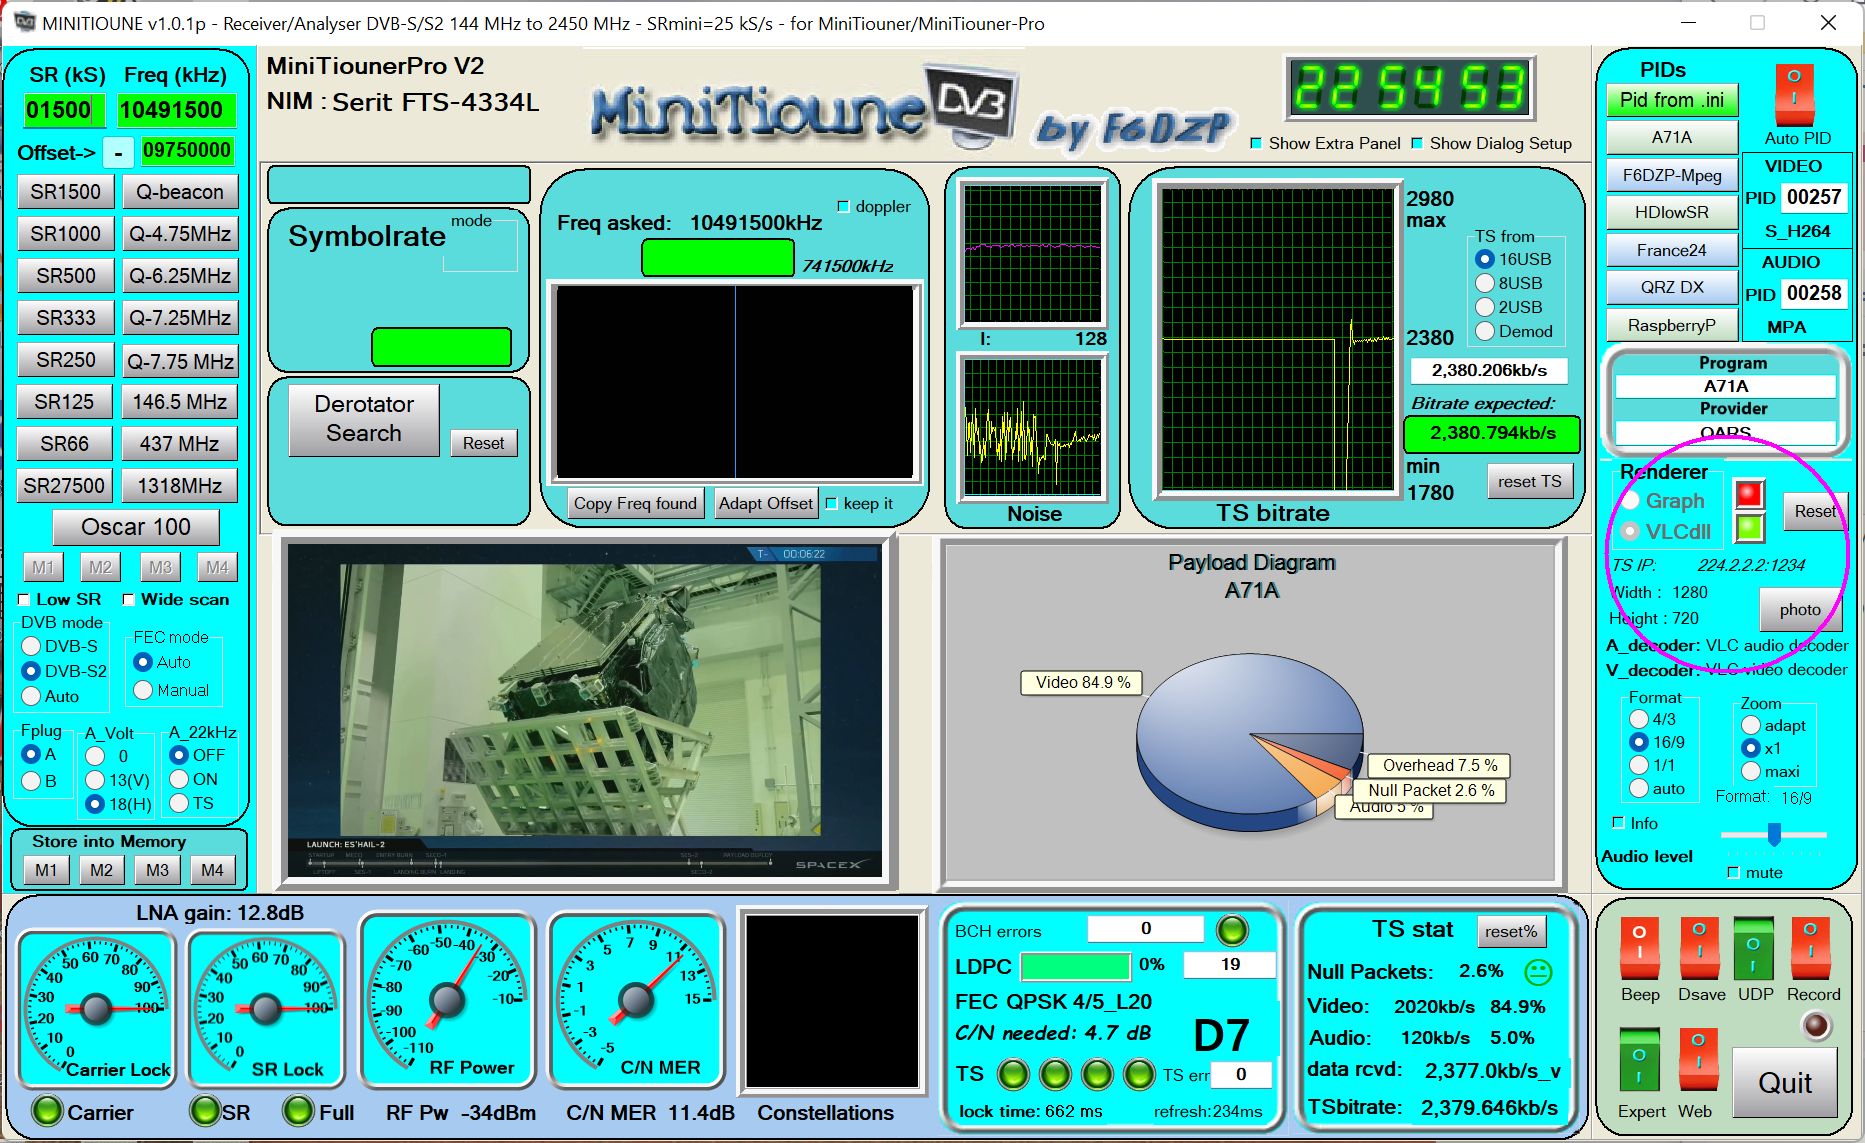The height and width of the screenshot is (1143, 1865).
Task: Click the Carrier green LED indicator
Action: (x=46, y=1111)
